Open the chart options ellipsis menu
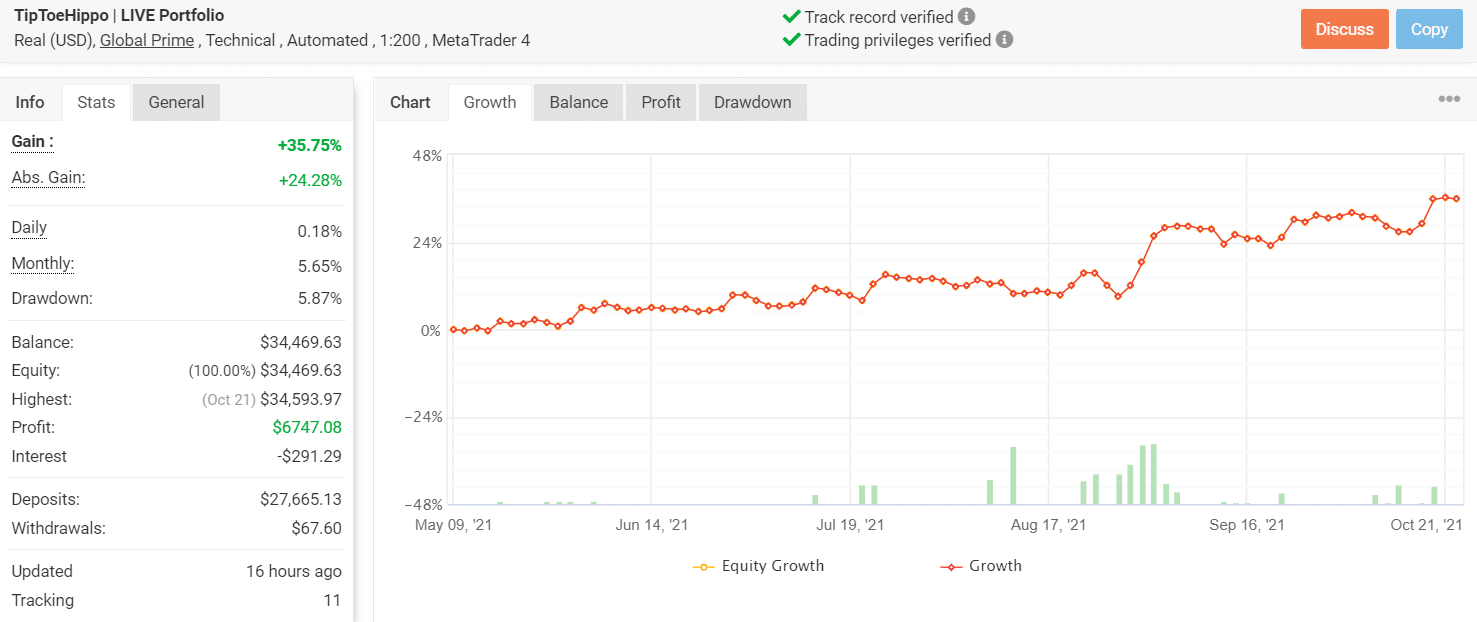The height and width of the screenshot is (622, 1477). [1449, 99]
